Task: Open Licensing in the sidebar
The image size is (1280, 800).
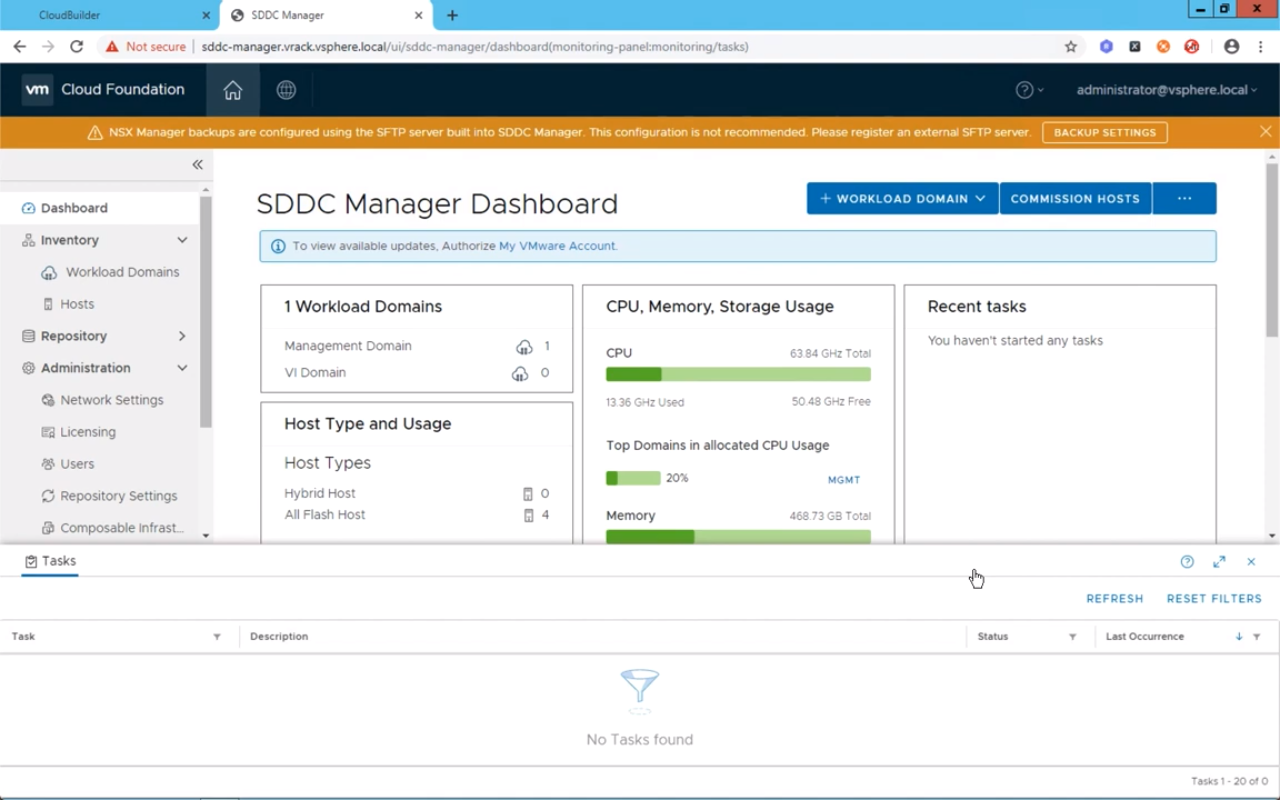Action: [88, 432]
